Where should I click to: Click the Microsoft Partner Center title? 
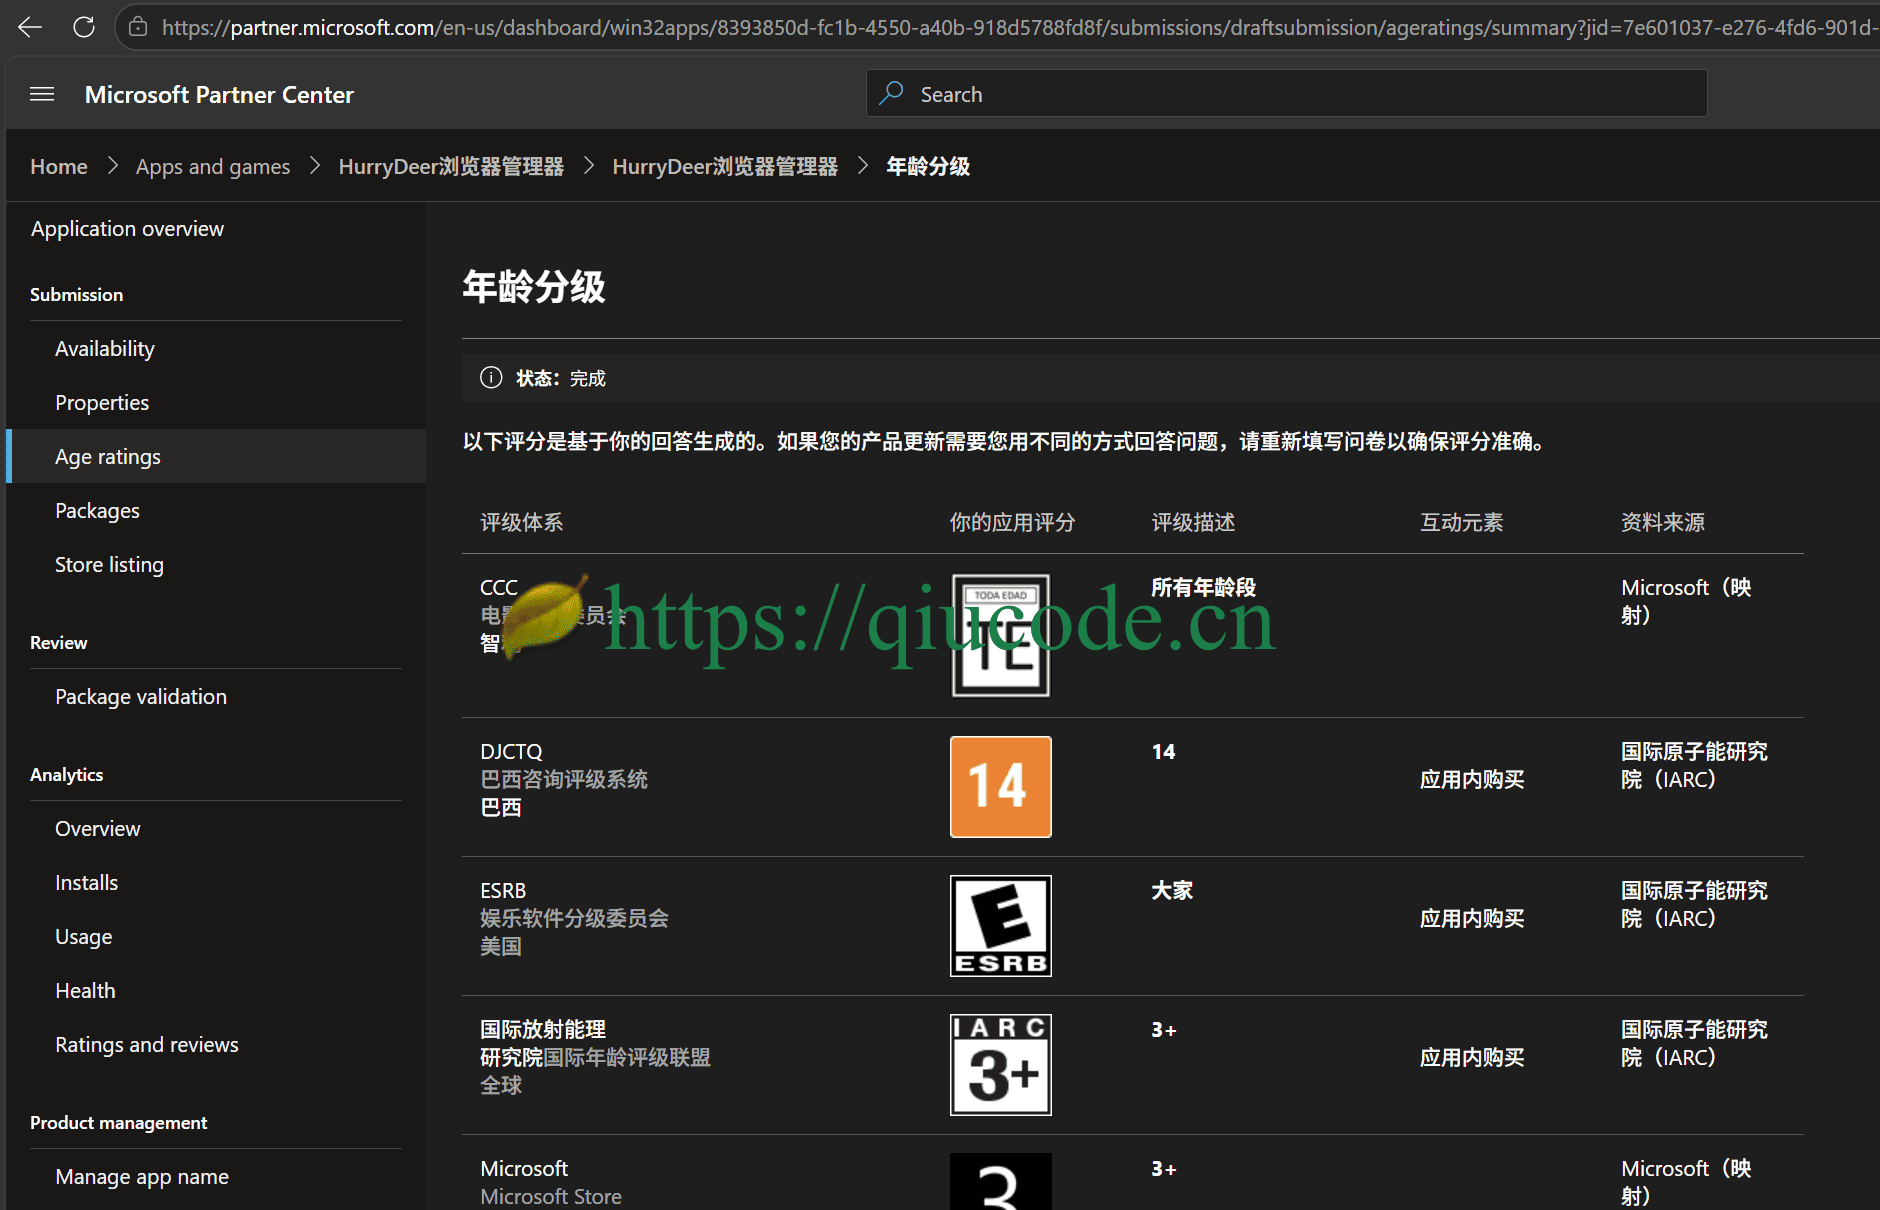coord(219,94)
